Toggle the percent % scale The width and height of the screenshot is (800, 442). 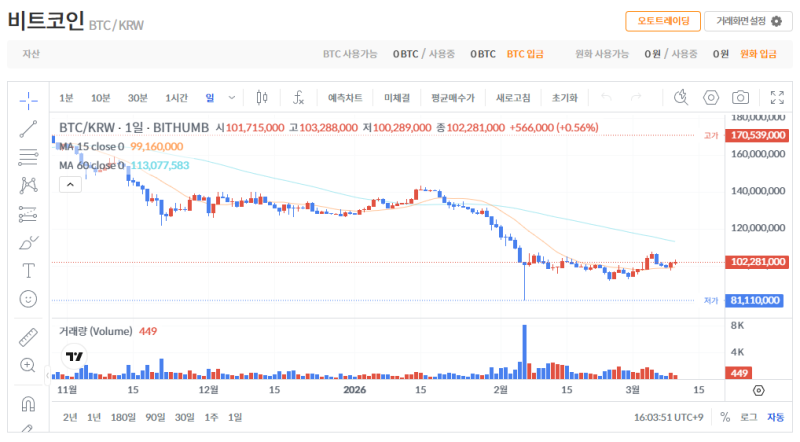pyautogui.click(x=725, y=418)
